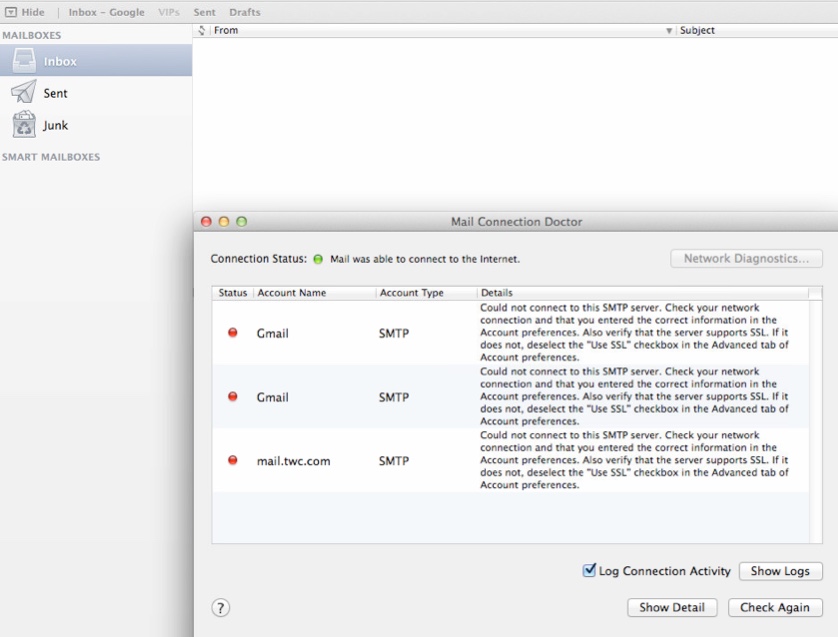Click details text of second Gmail row
838x637 pixels.
(x=634, y=397)
